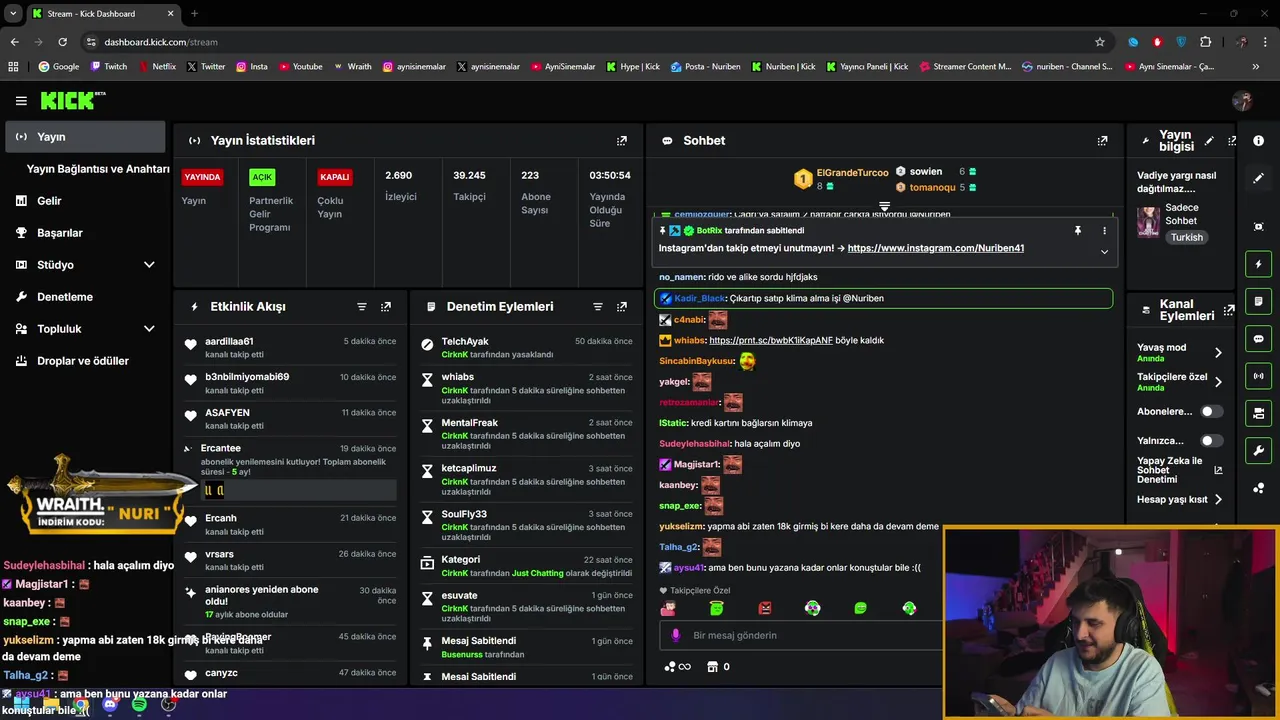The image size is (1280, 720).
Task: Pick the angry red face emote
Action: coord(765,608)
